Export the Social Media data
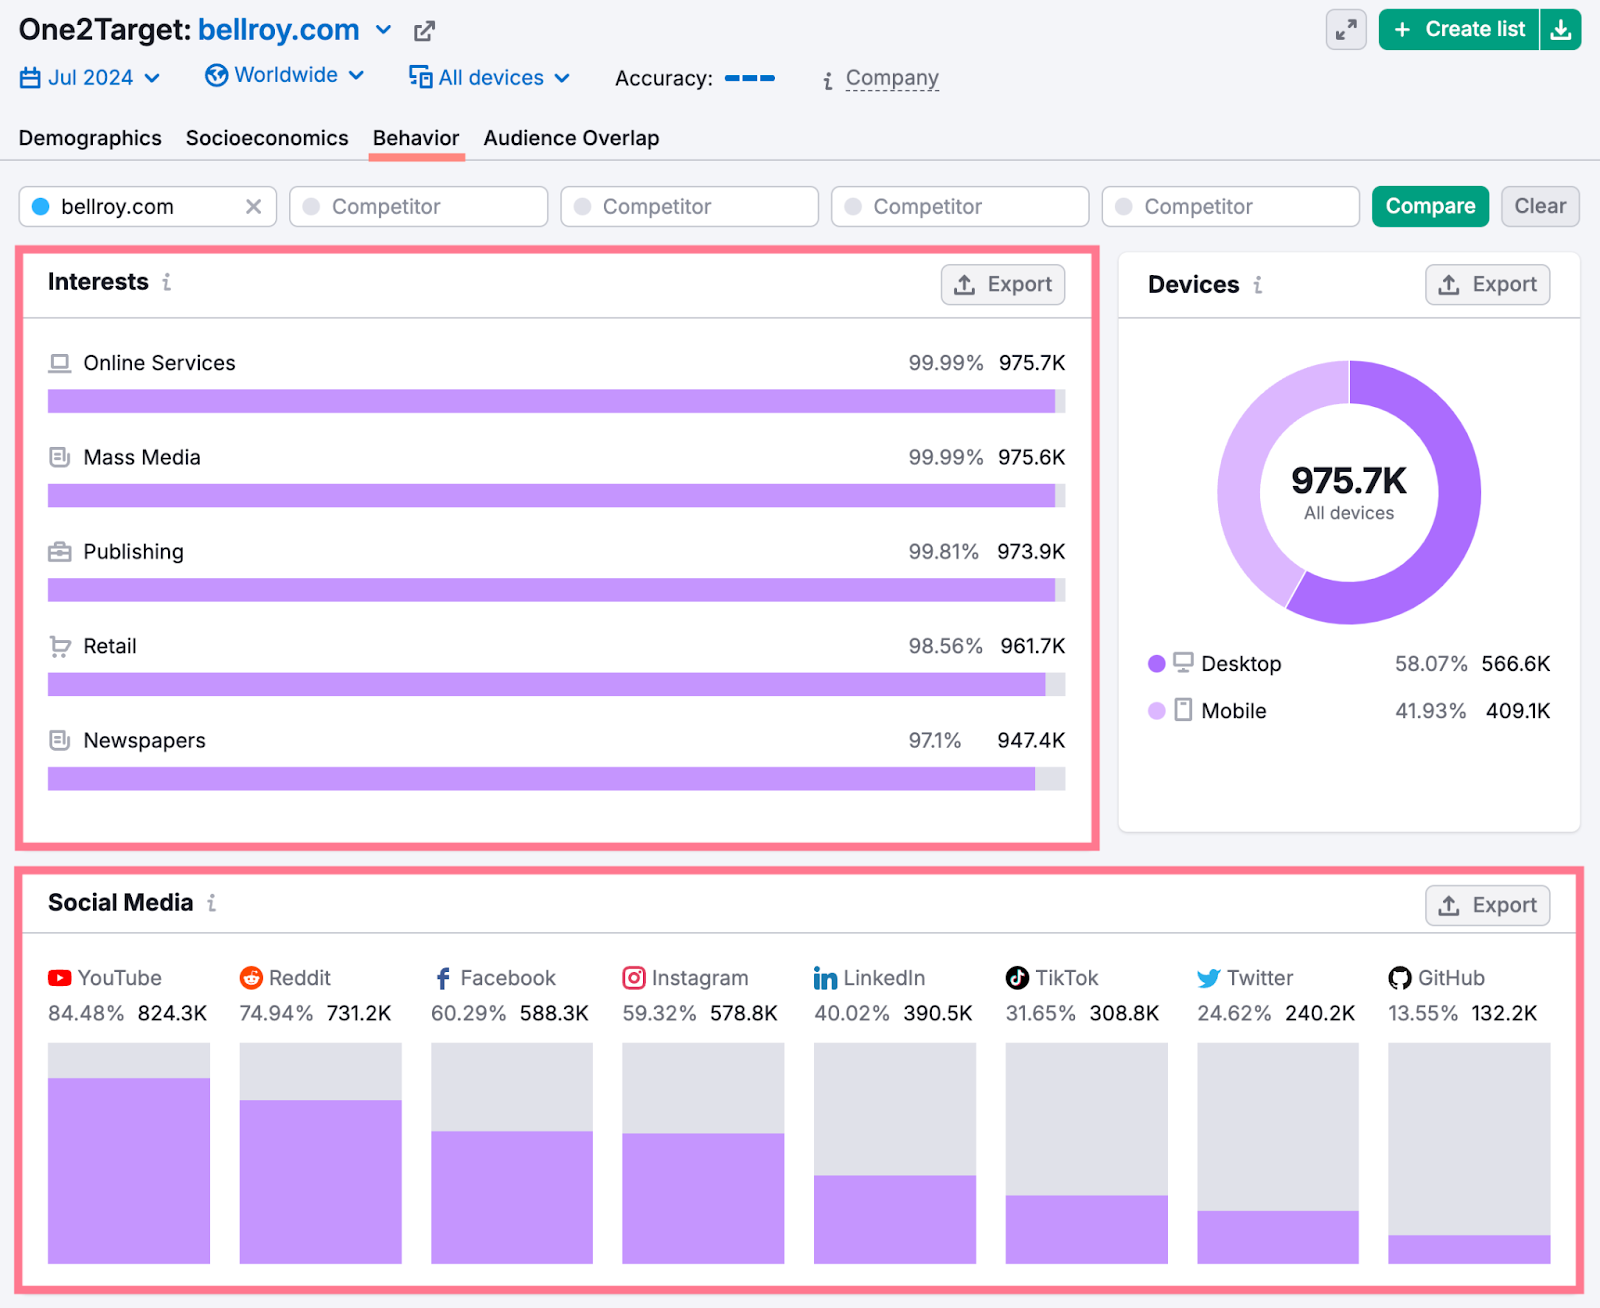 1488,906
